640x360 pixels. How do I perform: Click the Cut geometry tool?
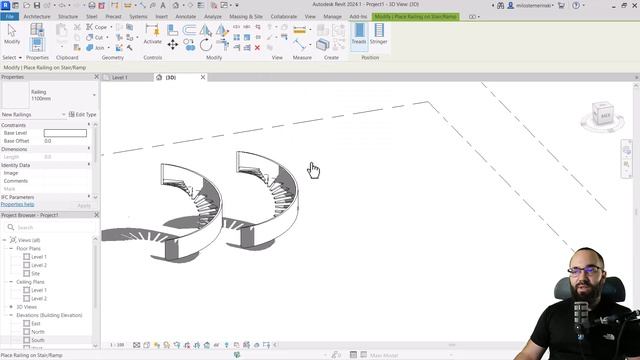point(95,38)
